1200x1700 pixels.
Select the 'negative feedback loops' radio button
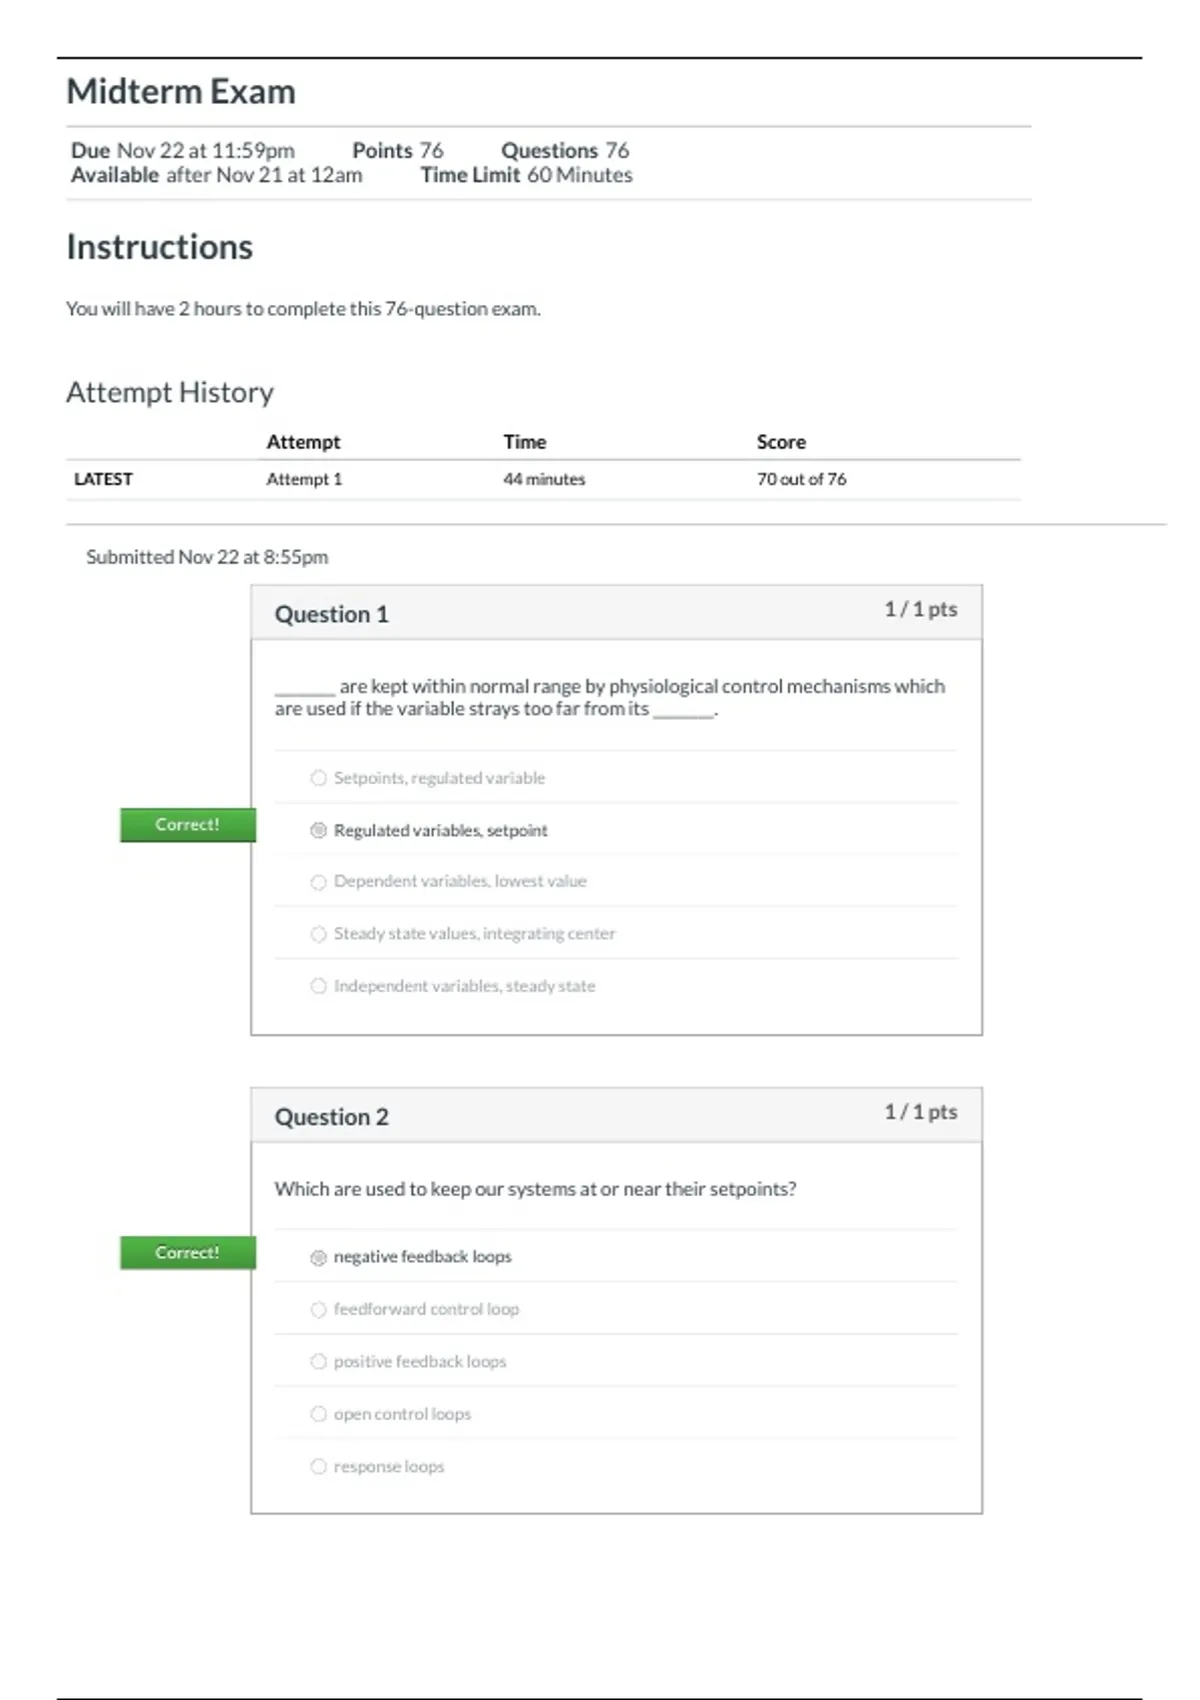318,1257
